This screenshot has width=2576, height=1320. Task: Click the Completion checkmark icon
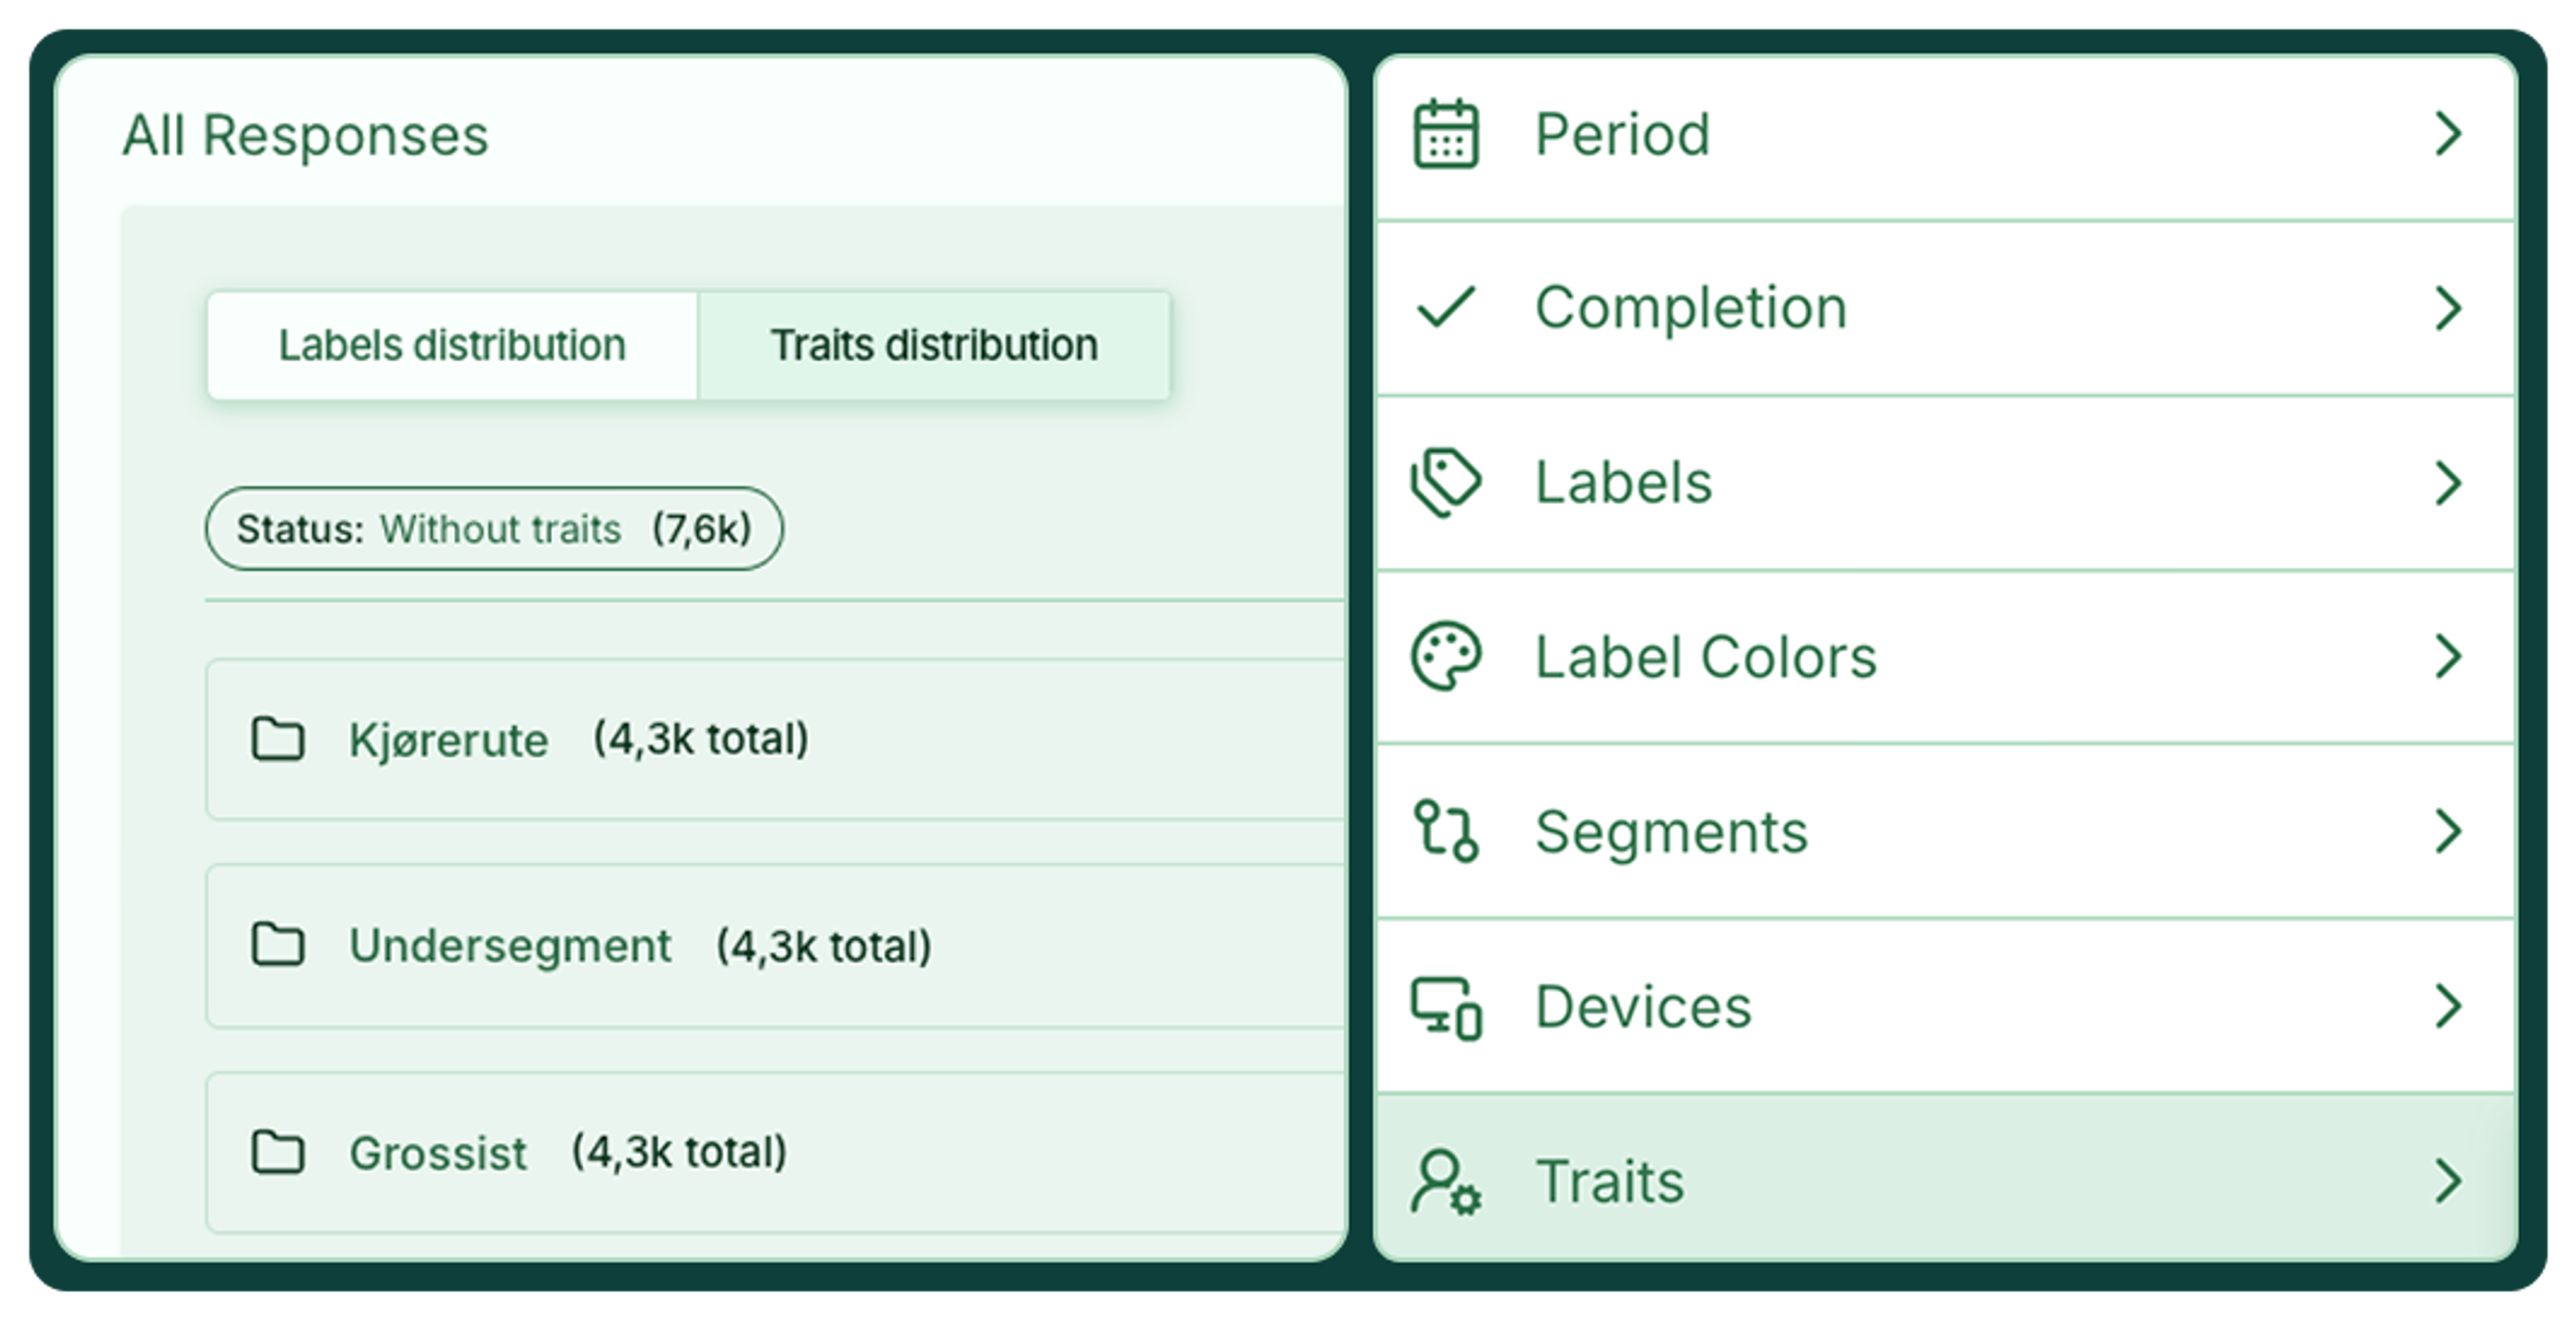coord(1446,307)
